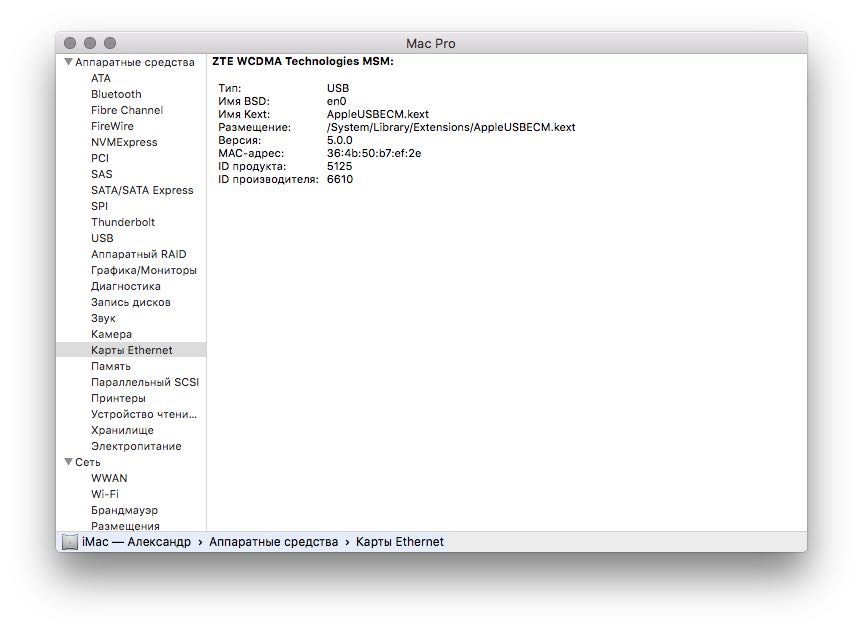Click the BSD name value en0
This screenshot has width=863, height=632.
coord(336,101)
